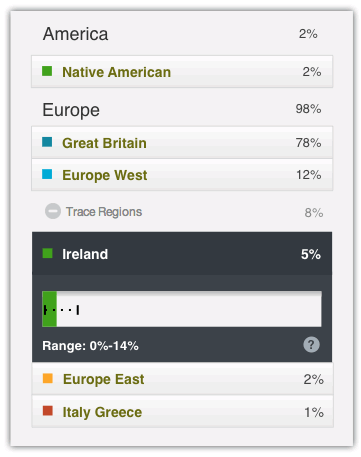Click the green Ireland color square

click(48, 253)
